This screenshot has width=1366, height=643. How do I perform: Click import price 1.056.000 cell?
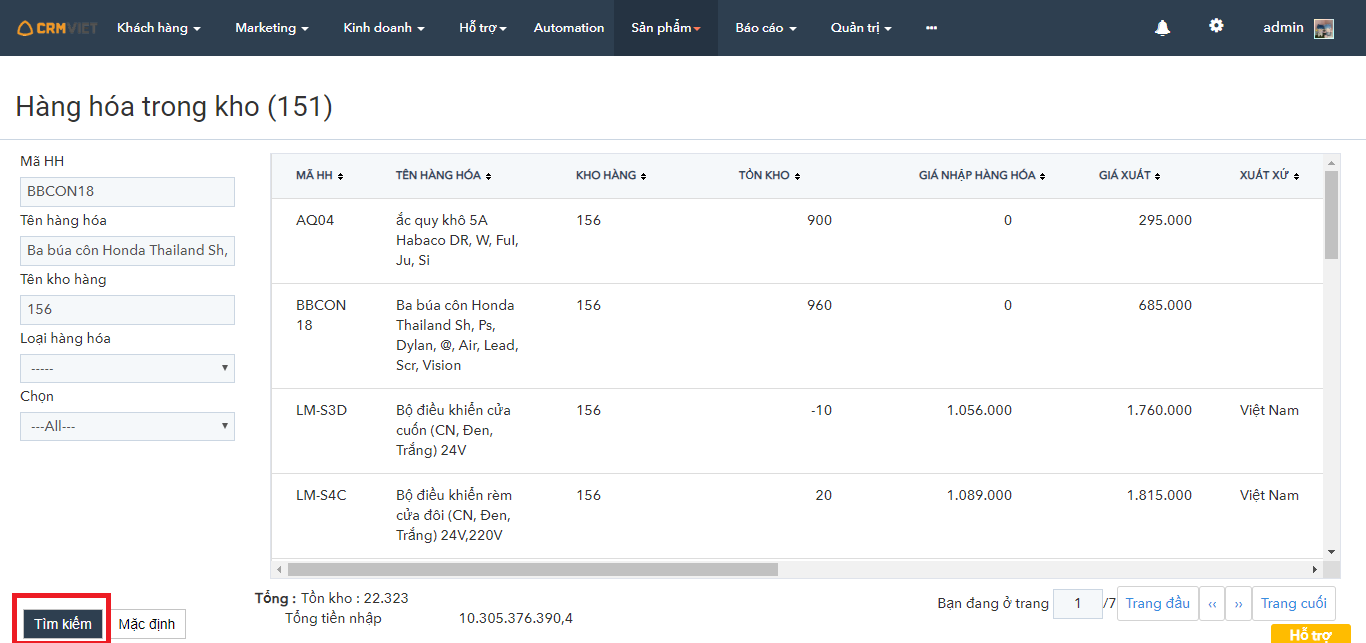click(x=979, y=410)
